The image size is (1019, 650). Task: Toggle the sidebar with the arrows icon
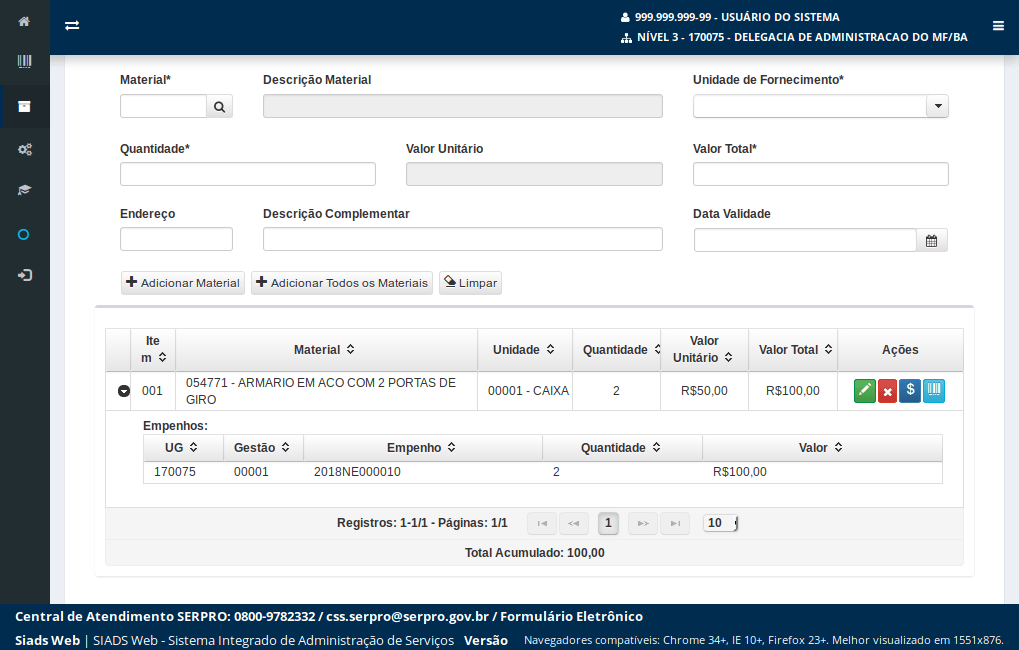(x=72, y=26)
